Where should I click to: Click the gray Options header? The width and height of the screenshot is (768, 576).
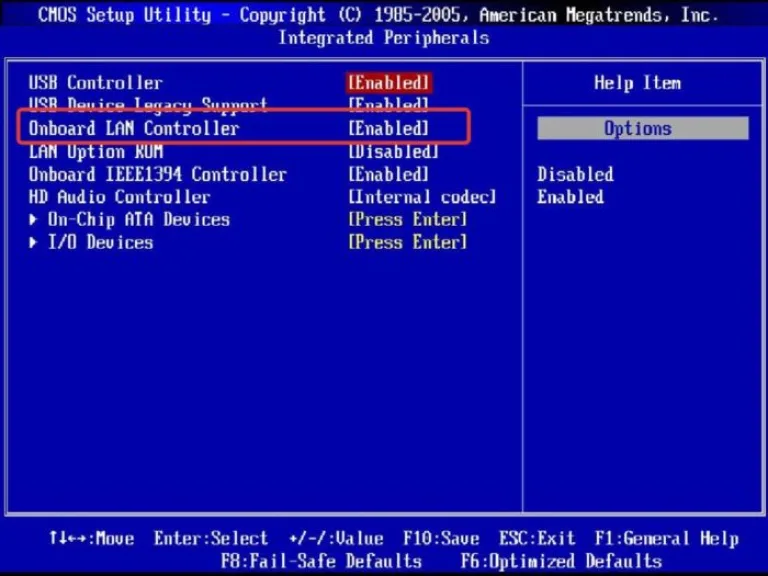643,128
